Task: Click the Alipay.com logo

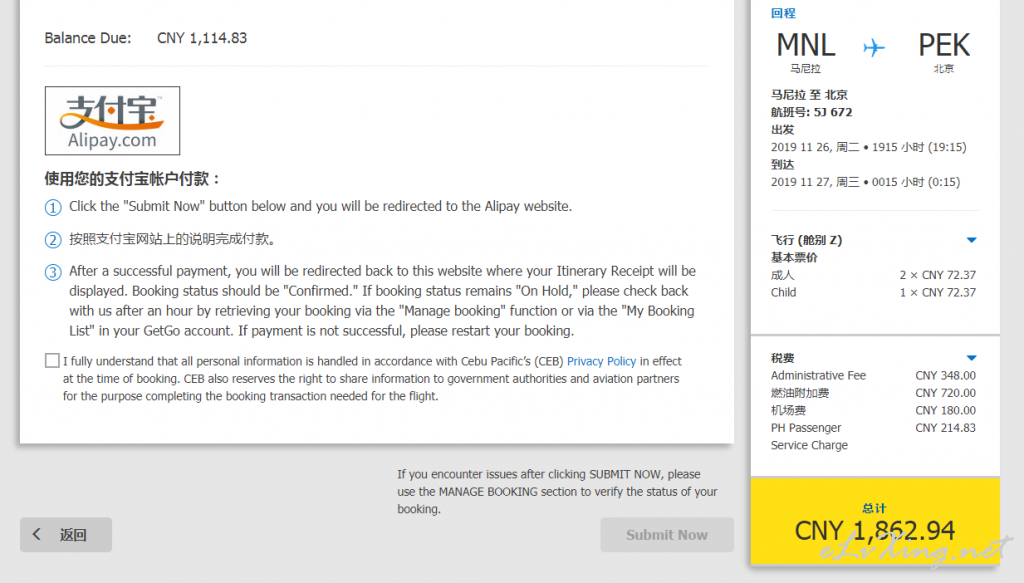Action: point(112,121)
